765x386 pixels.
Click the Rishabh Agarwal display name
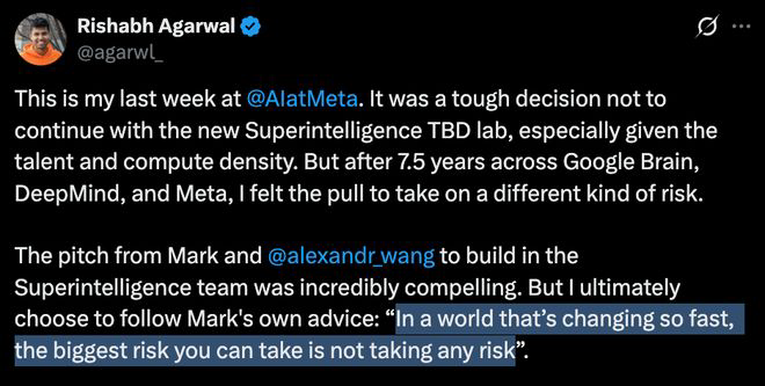[156, 27]
